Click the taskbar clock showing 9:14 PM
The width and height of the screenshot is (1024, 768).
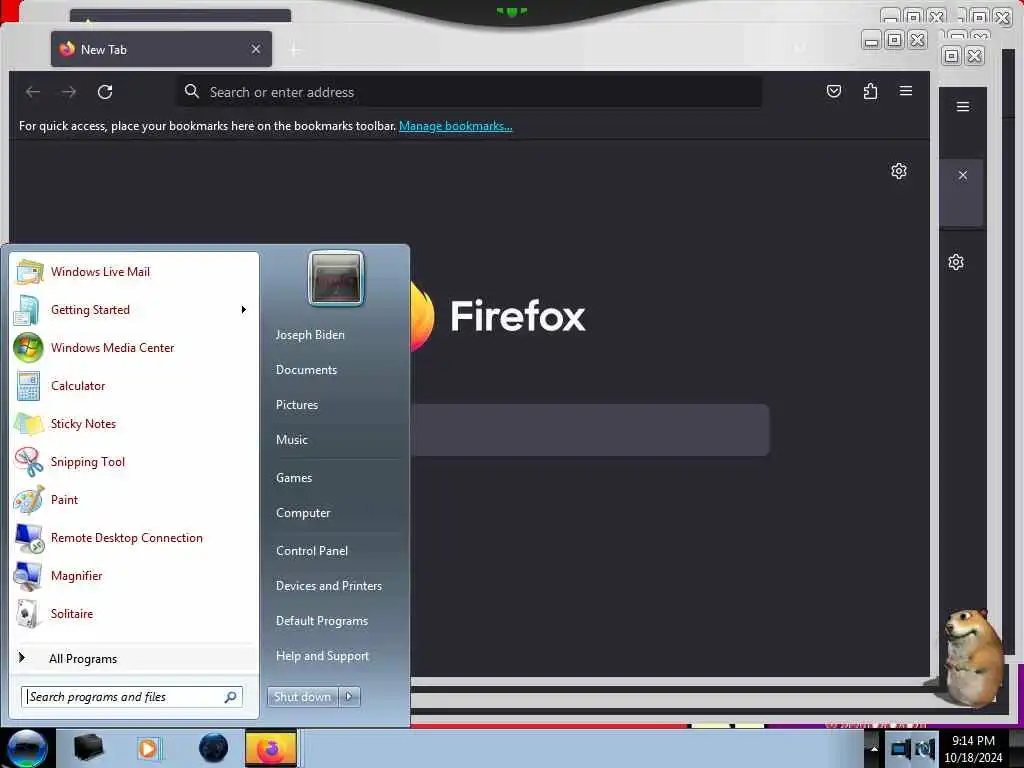coord(973,749)
